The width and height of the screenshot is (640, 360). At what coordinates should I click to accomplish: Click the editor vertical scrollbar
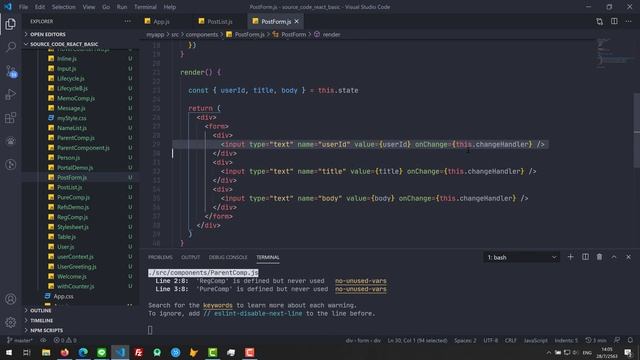tap(637, 130)
